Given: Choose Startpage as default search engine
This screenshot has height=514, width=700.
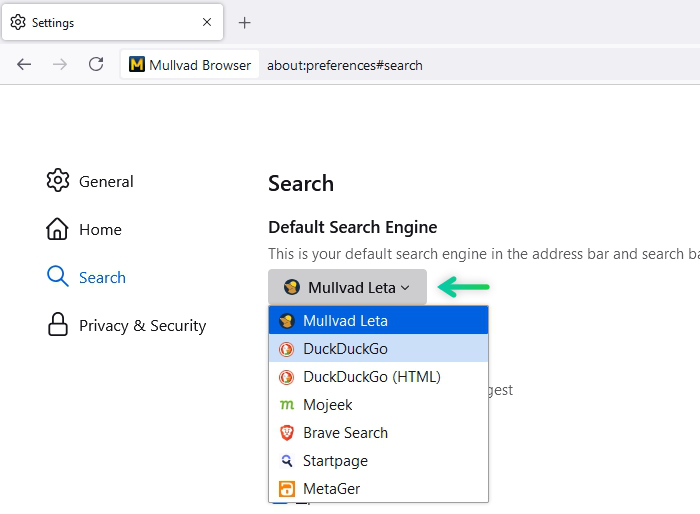Looking at the screenshot, I should coord(379,460).
